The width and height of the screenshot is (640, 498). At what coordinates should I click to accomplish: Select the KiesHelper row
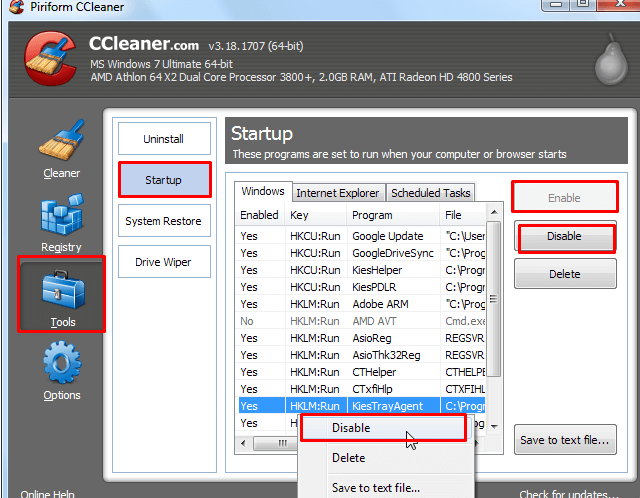point(361,270)
